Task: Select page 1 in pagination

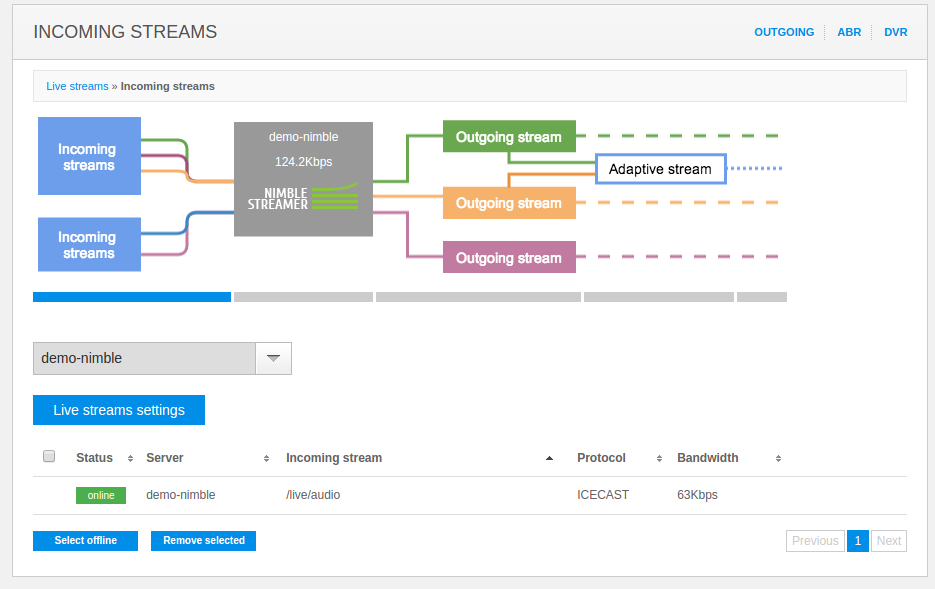Action: click(857, 541)
